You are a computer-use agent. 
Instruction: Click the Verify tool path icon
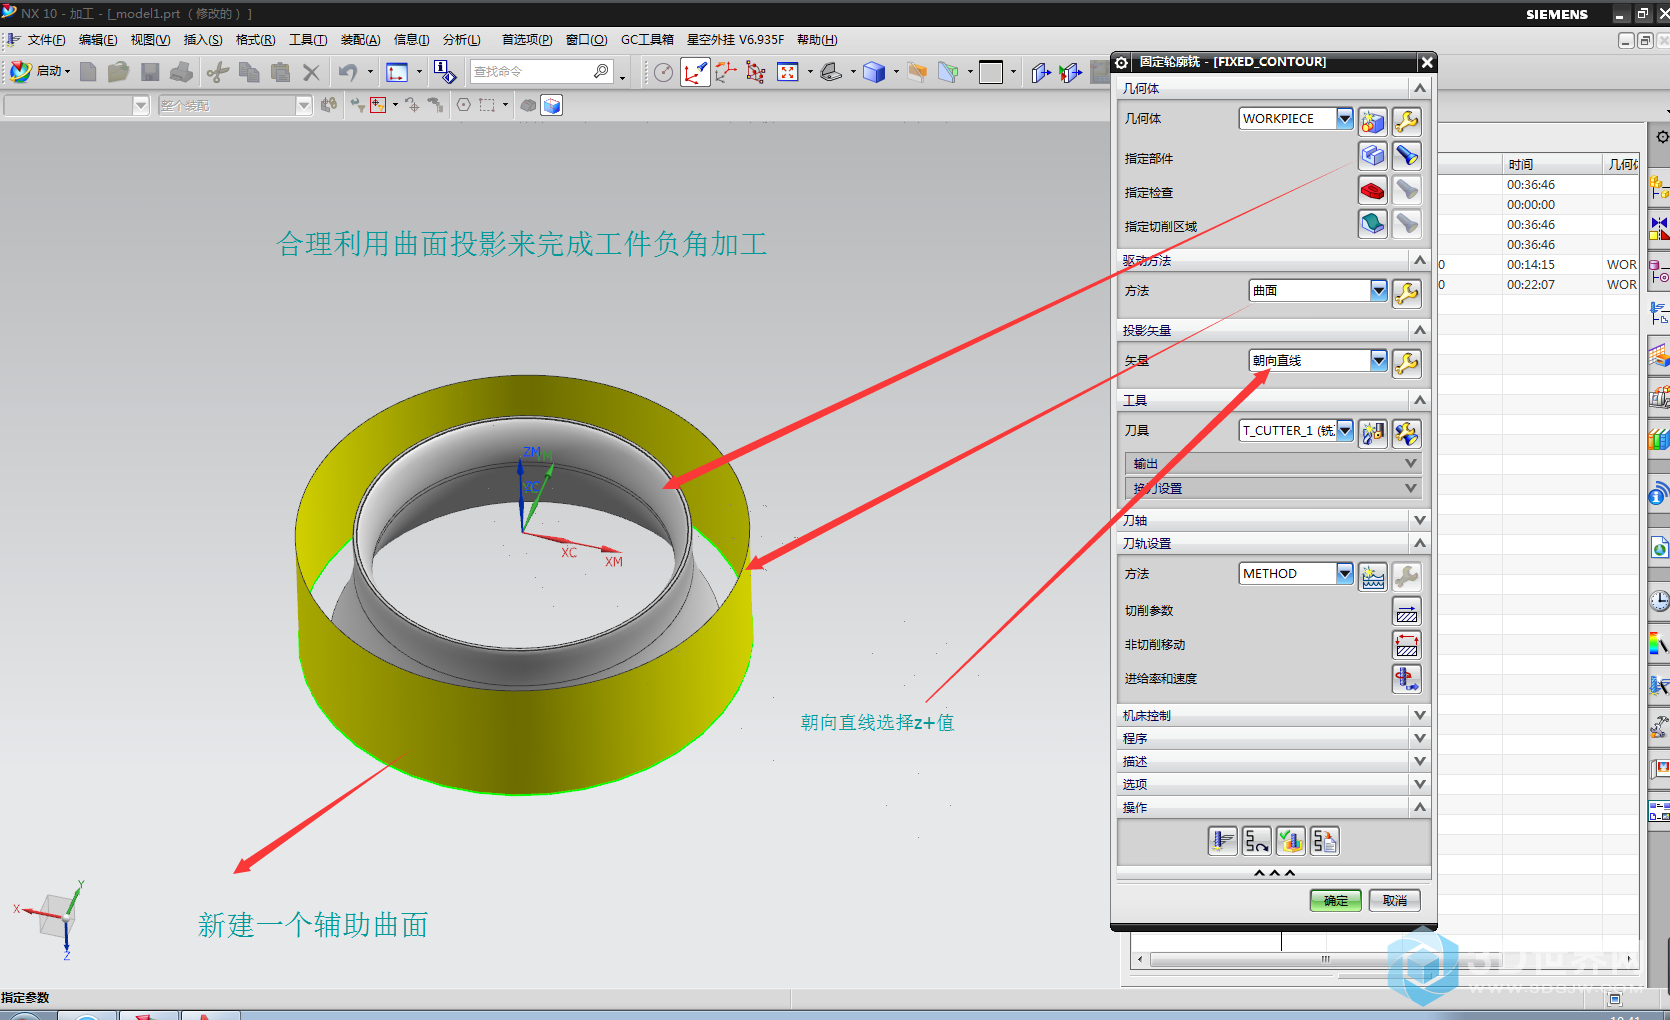[1291, 841]
